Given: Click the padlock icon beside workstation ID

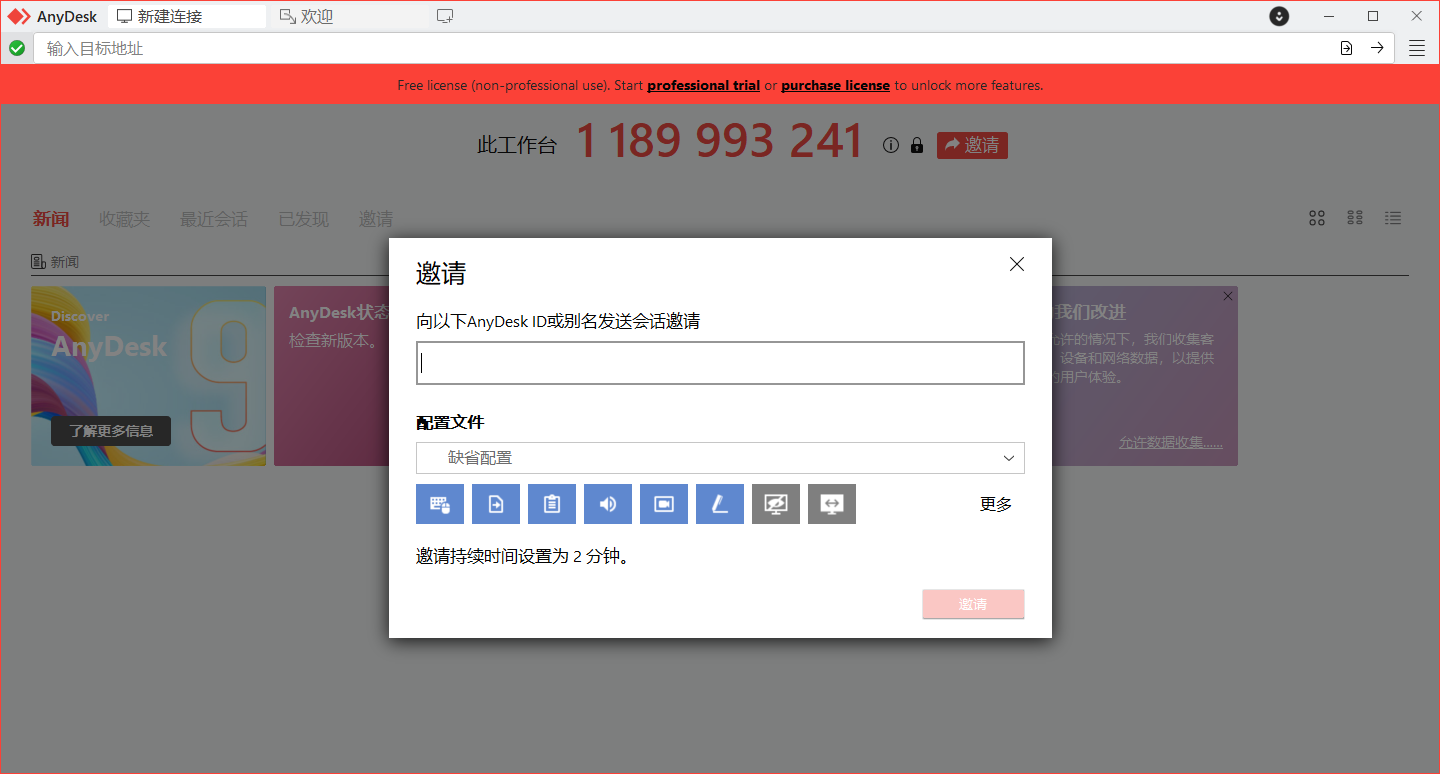Looking at the screenshot, I should (x=917, y=146).
